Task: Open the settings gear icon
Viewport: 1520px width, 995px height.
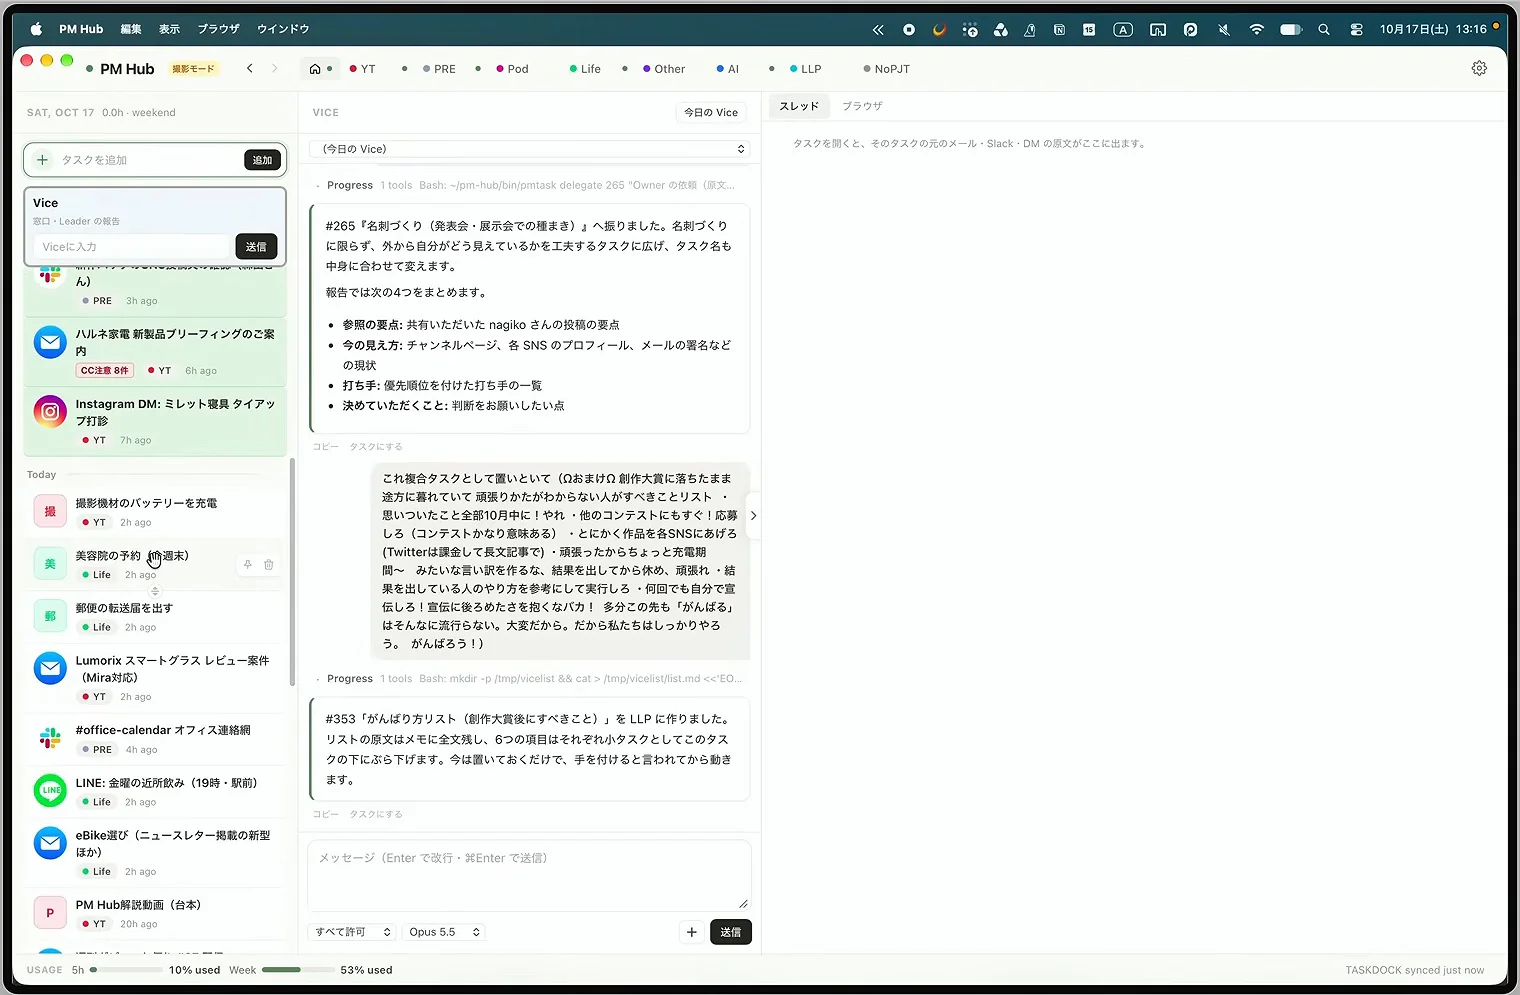Action: coord(1479,68)
